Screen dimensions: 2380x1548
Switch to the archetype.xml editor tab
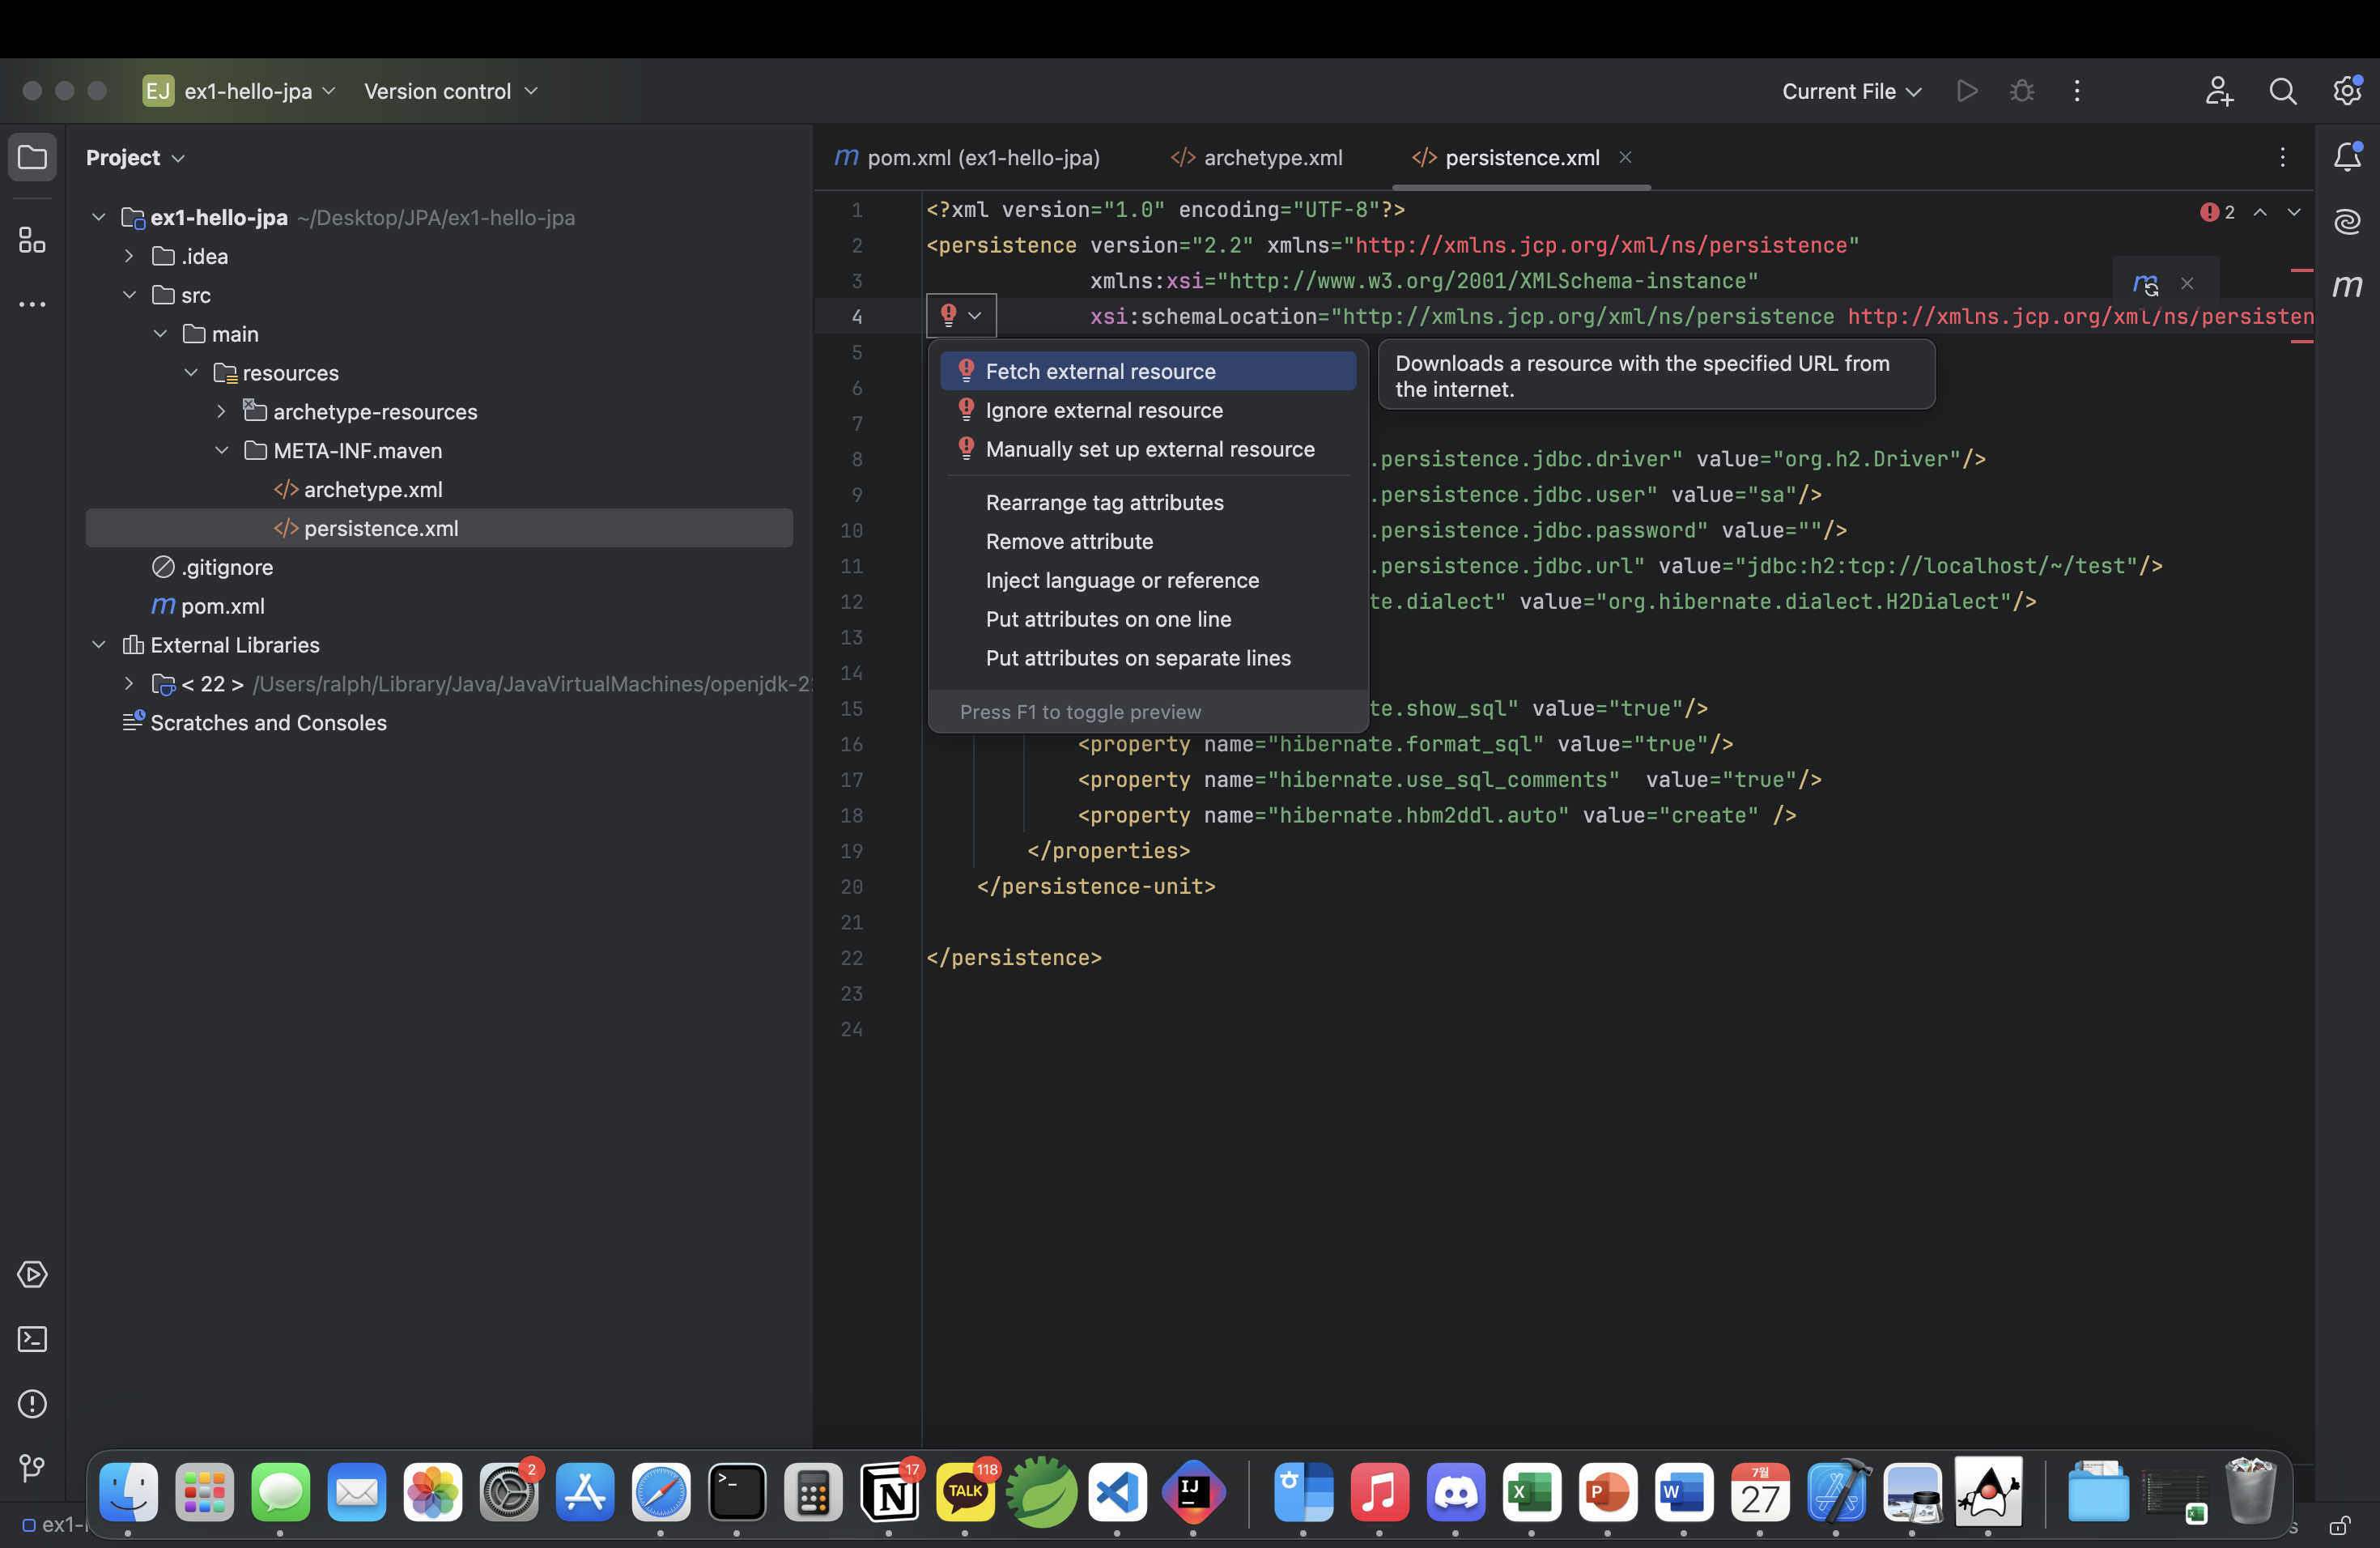point(1256,157)
